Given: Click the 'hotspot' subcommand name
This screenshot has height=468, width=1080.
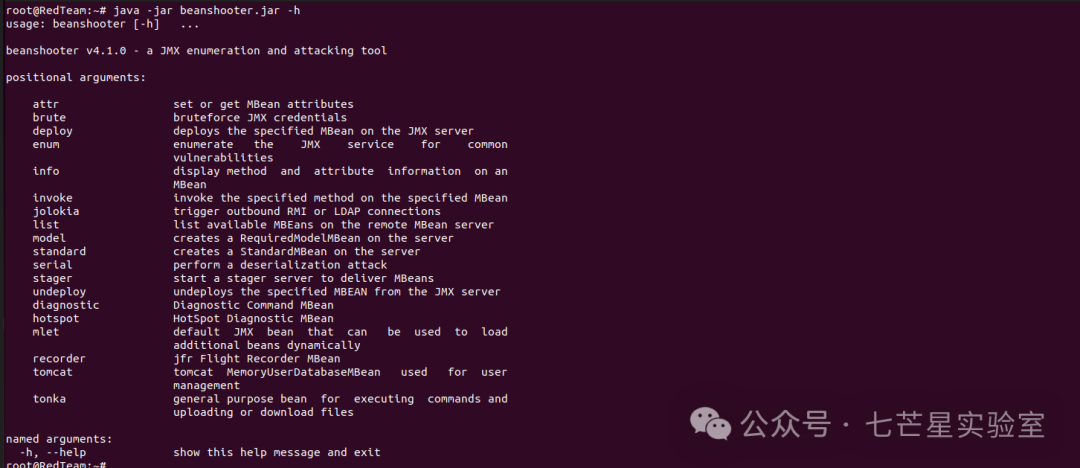Looking at the screenshot, I should (x=56, y=318).
